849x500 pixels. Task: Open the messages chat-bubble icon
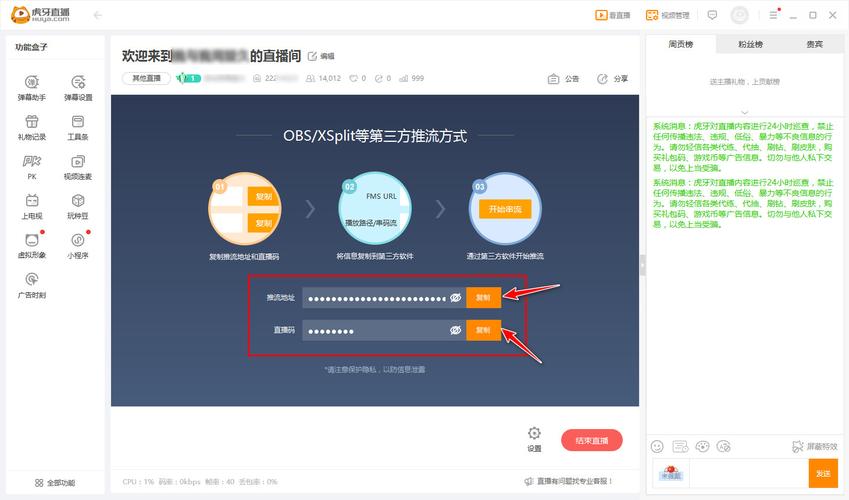point(713,15)
